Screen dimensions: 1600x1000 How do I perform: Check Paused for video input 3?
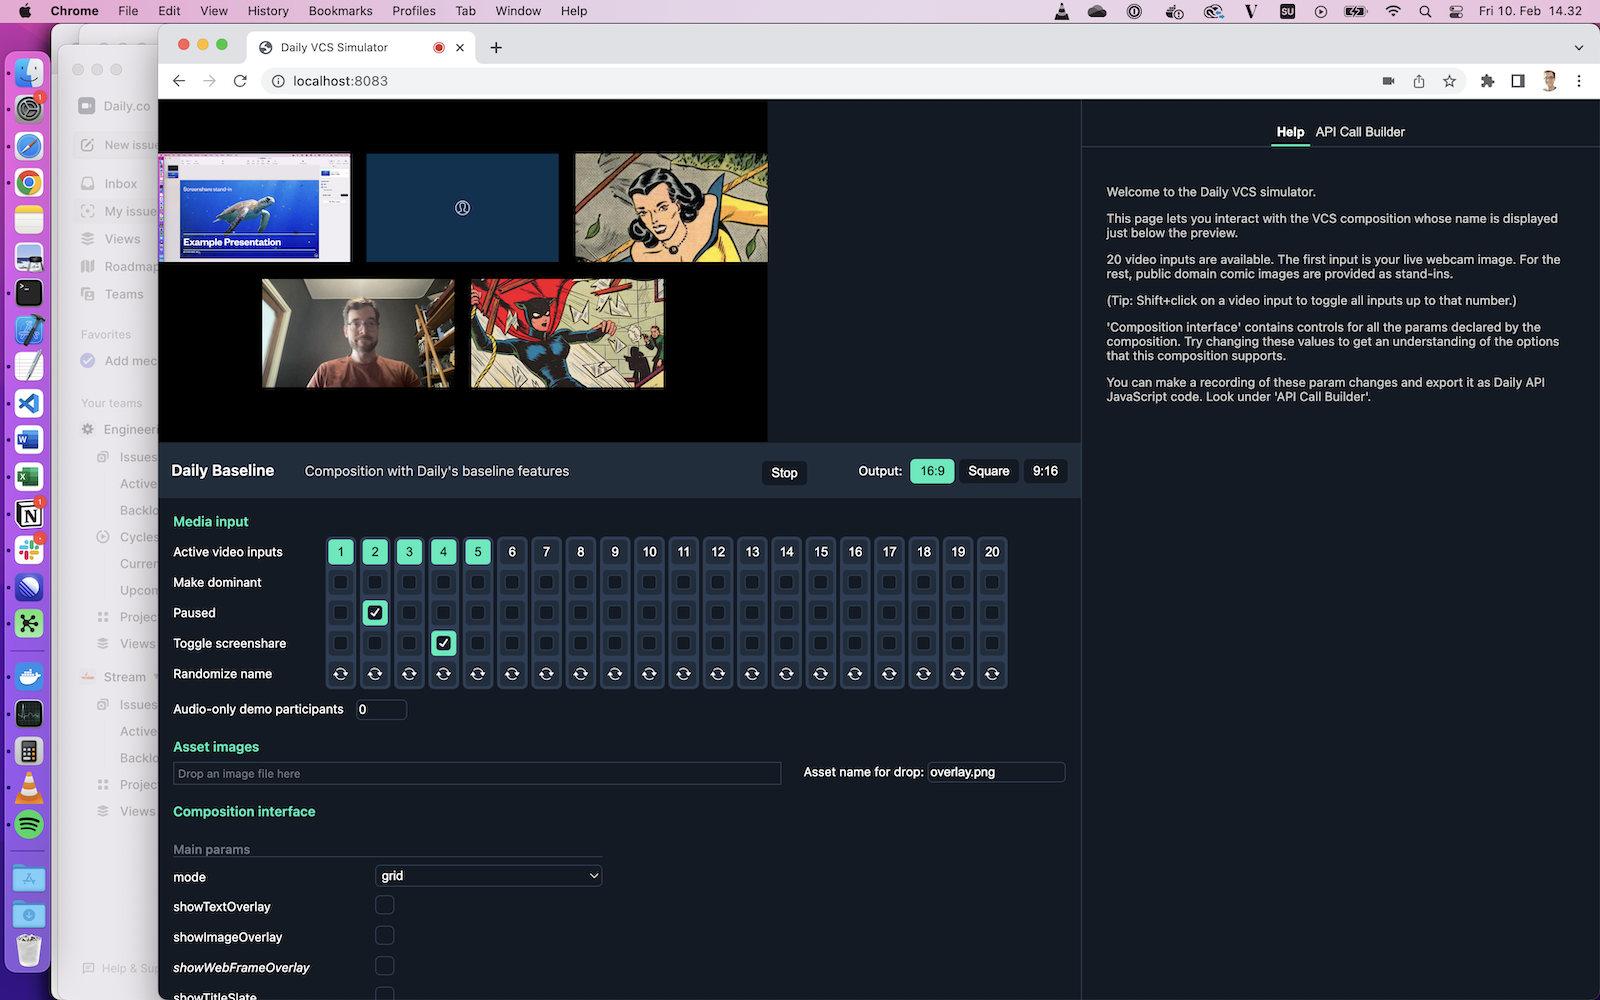point(409,613)
